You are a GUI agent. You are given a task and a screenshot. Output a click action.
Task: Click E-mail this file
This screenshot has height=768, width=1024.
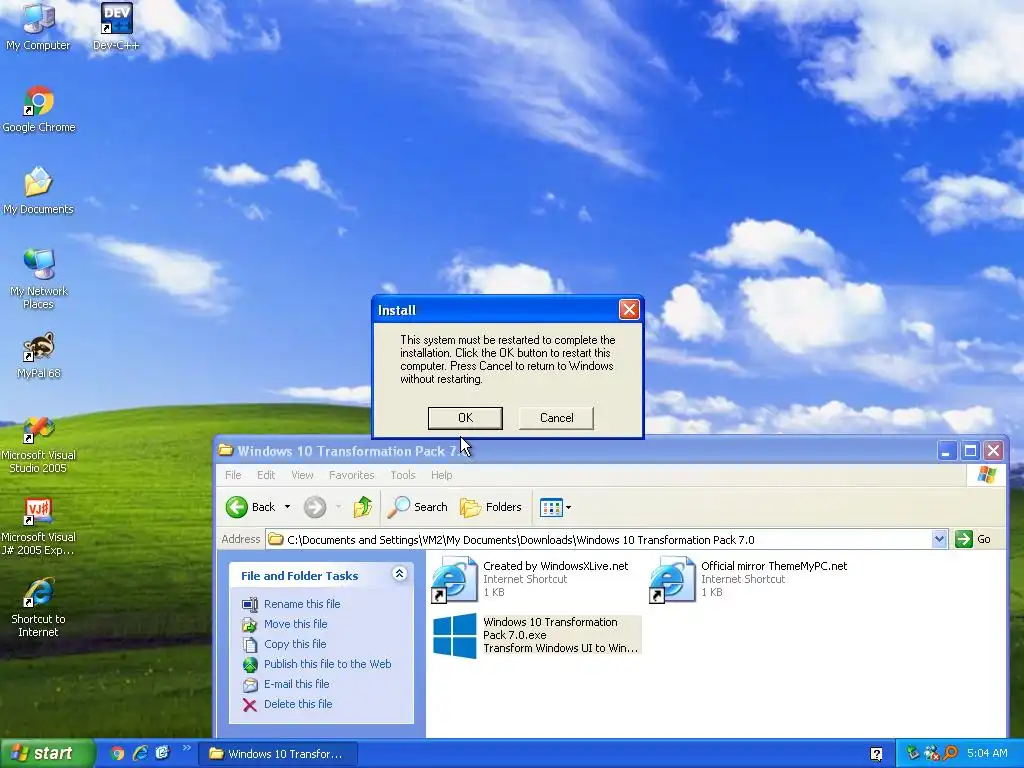[x=286, y=684]
